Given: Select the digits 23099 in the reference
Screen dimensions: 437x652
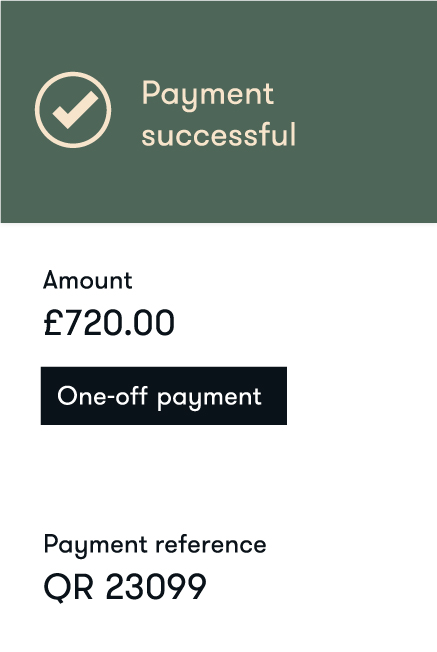Looking at the screenshot, I should [x=156, y=587].
